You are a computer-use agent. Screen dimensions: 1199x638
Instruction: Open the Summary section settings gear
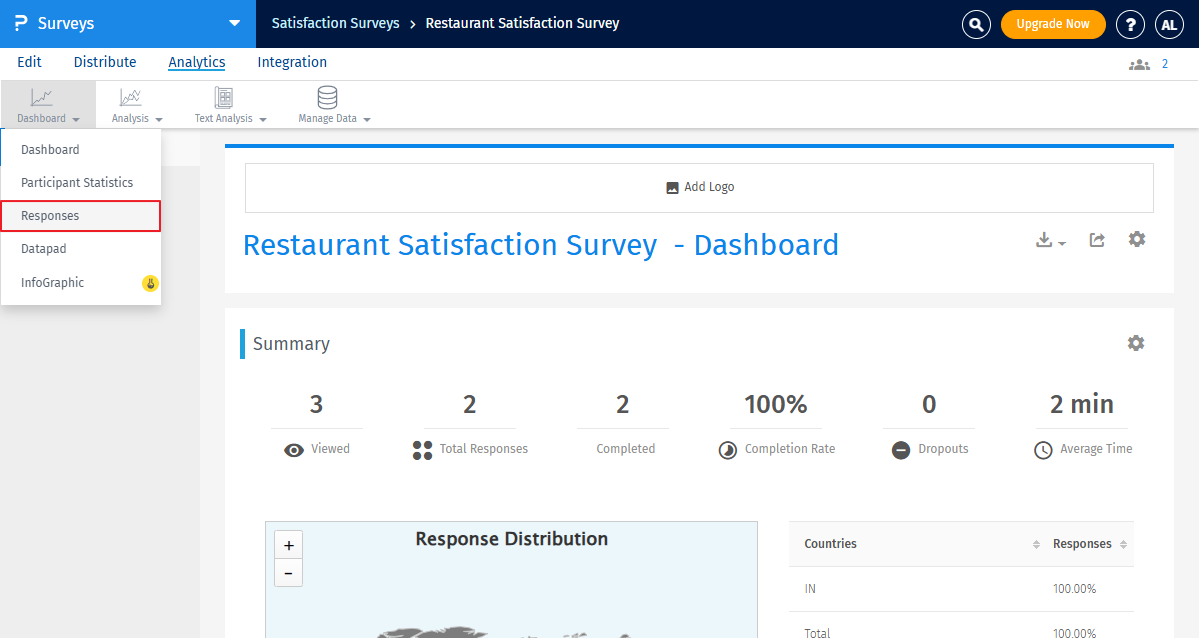1136,343
